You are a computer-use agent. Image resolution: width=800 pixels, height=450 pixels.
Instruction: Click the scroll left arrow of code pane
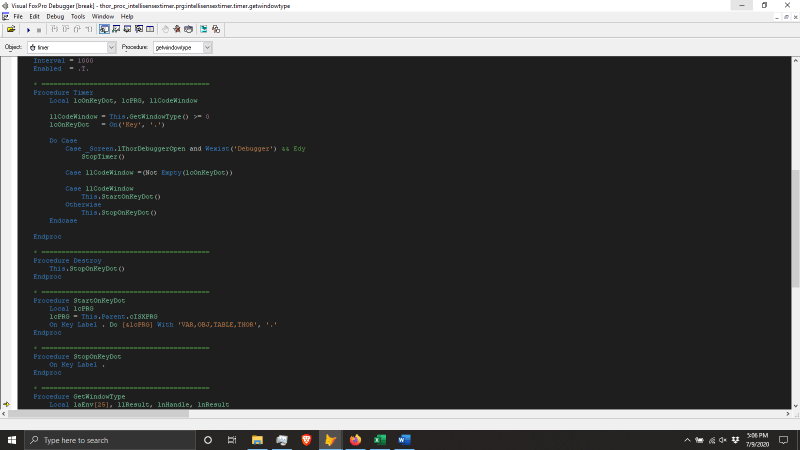(4, 414)
